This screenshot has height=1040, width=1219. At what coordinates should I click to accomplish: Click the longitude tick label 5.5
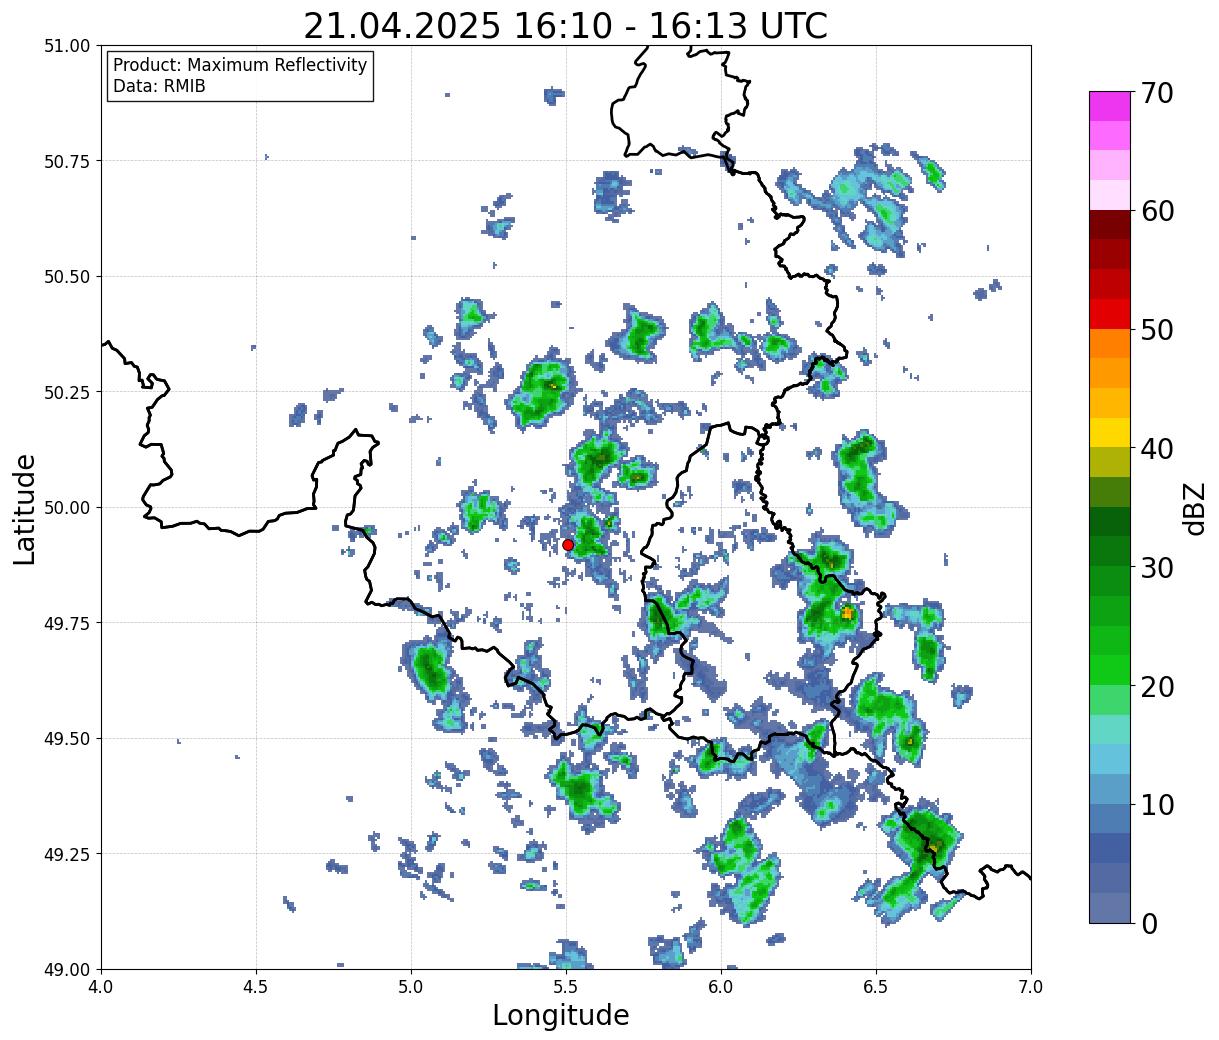click(566, 987)
